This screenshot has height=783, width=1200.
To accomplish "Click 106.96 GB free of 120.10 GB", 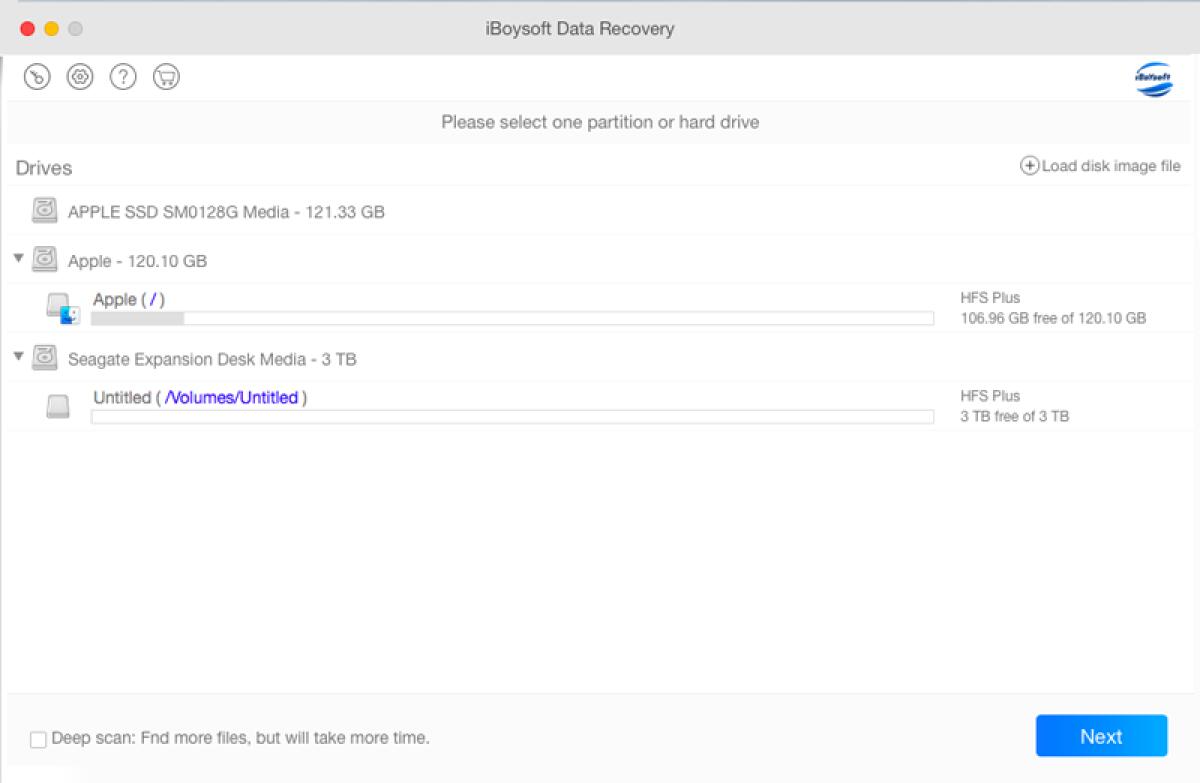I will click(x=1053, y=319).
